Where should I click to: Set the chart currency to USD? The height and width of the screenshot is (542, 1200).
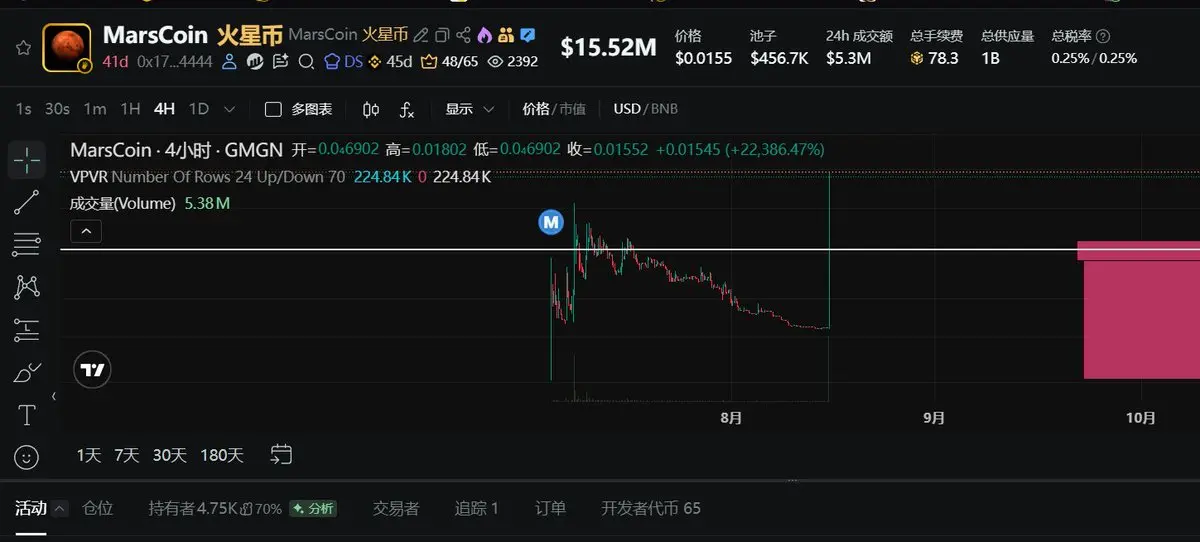(x=627, y=109)
